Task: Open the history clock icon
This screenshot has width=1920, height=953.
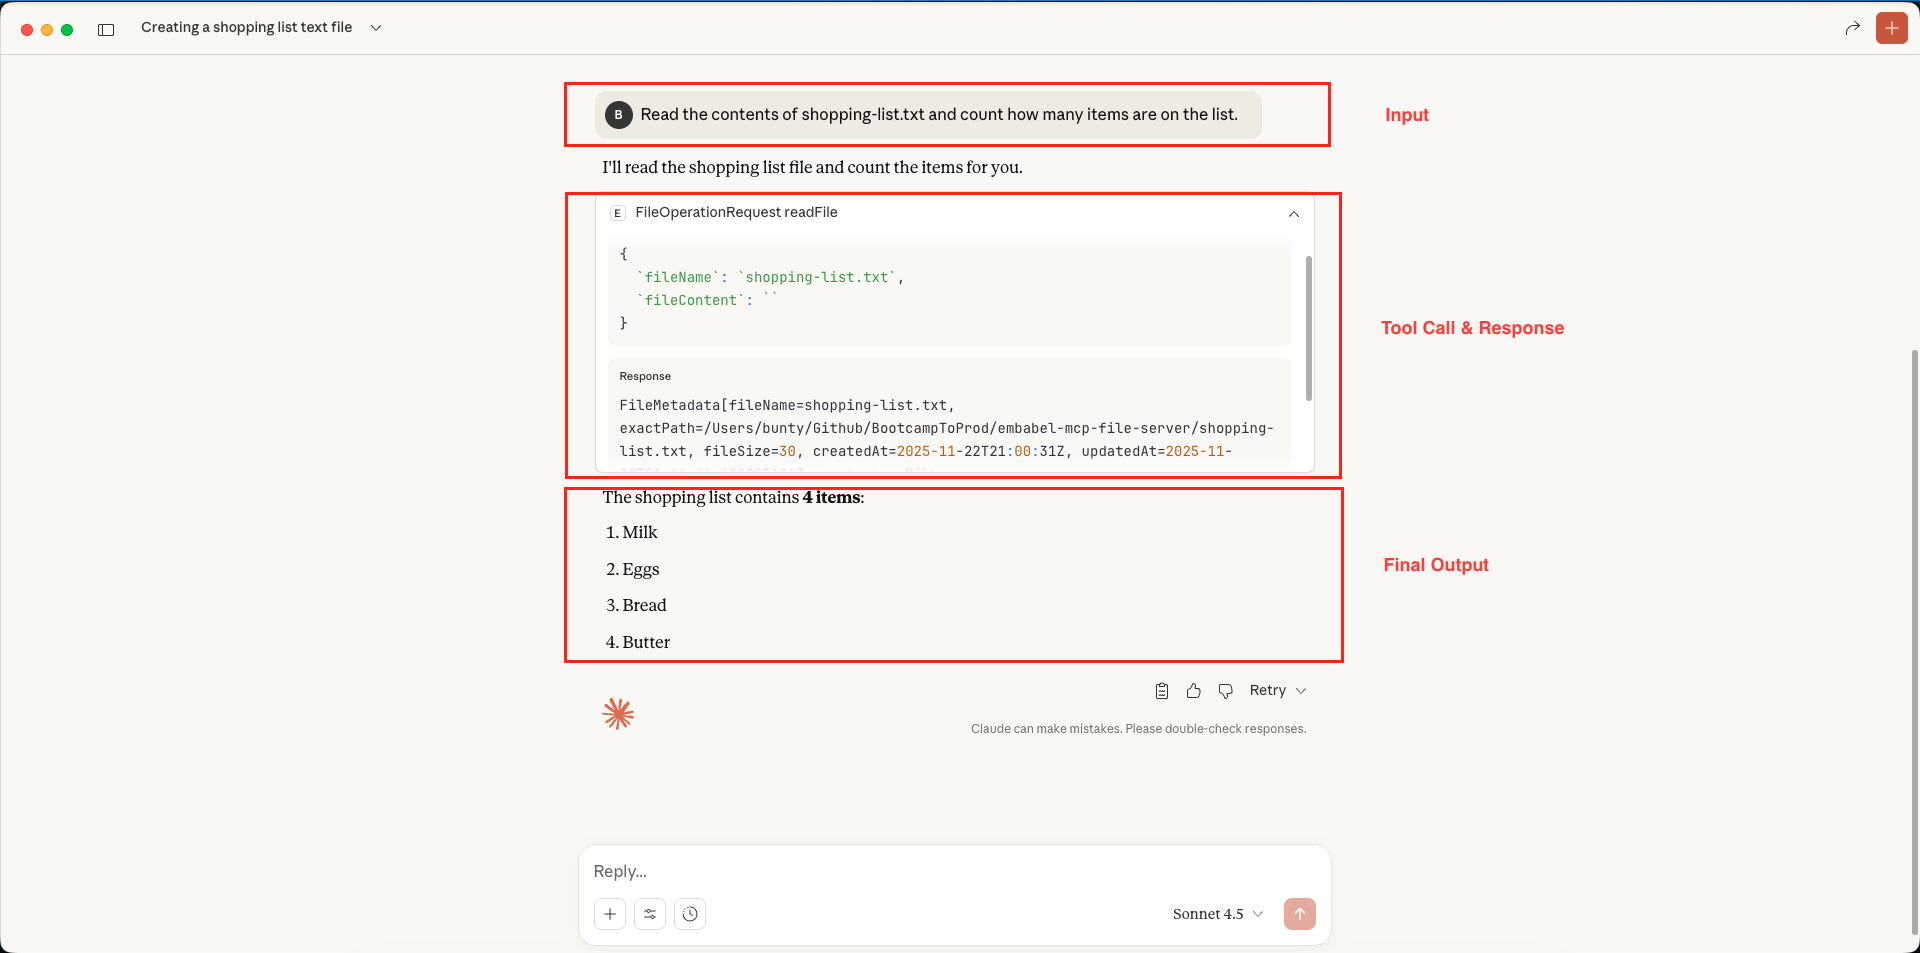Action: pyautogui.click(x=690, y=914)
